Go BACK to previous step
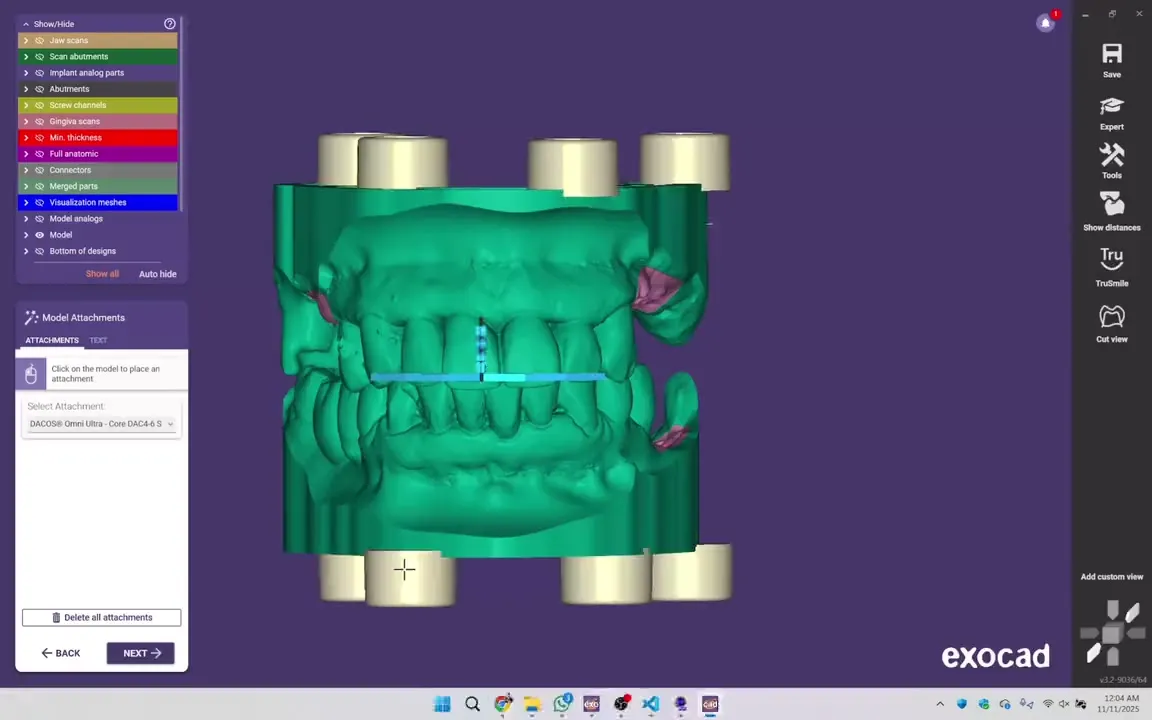 click(61, 653)
